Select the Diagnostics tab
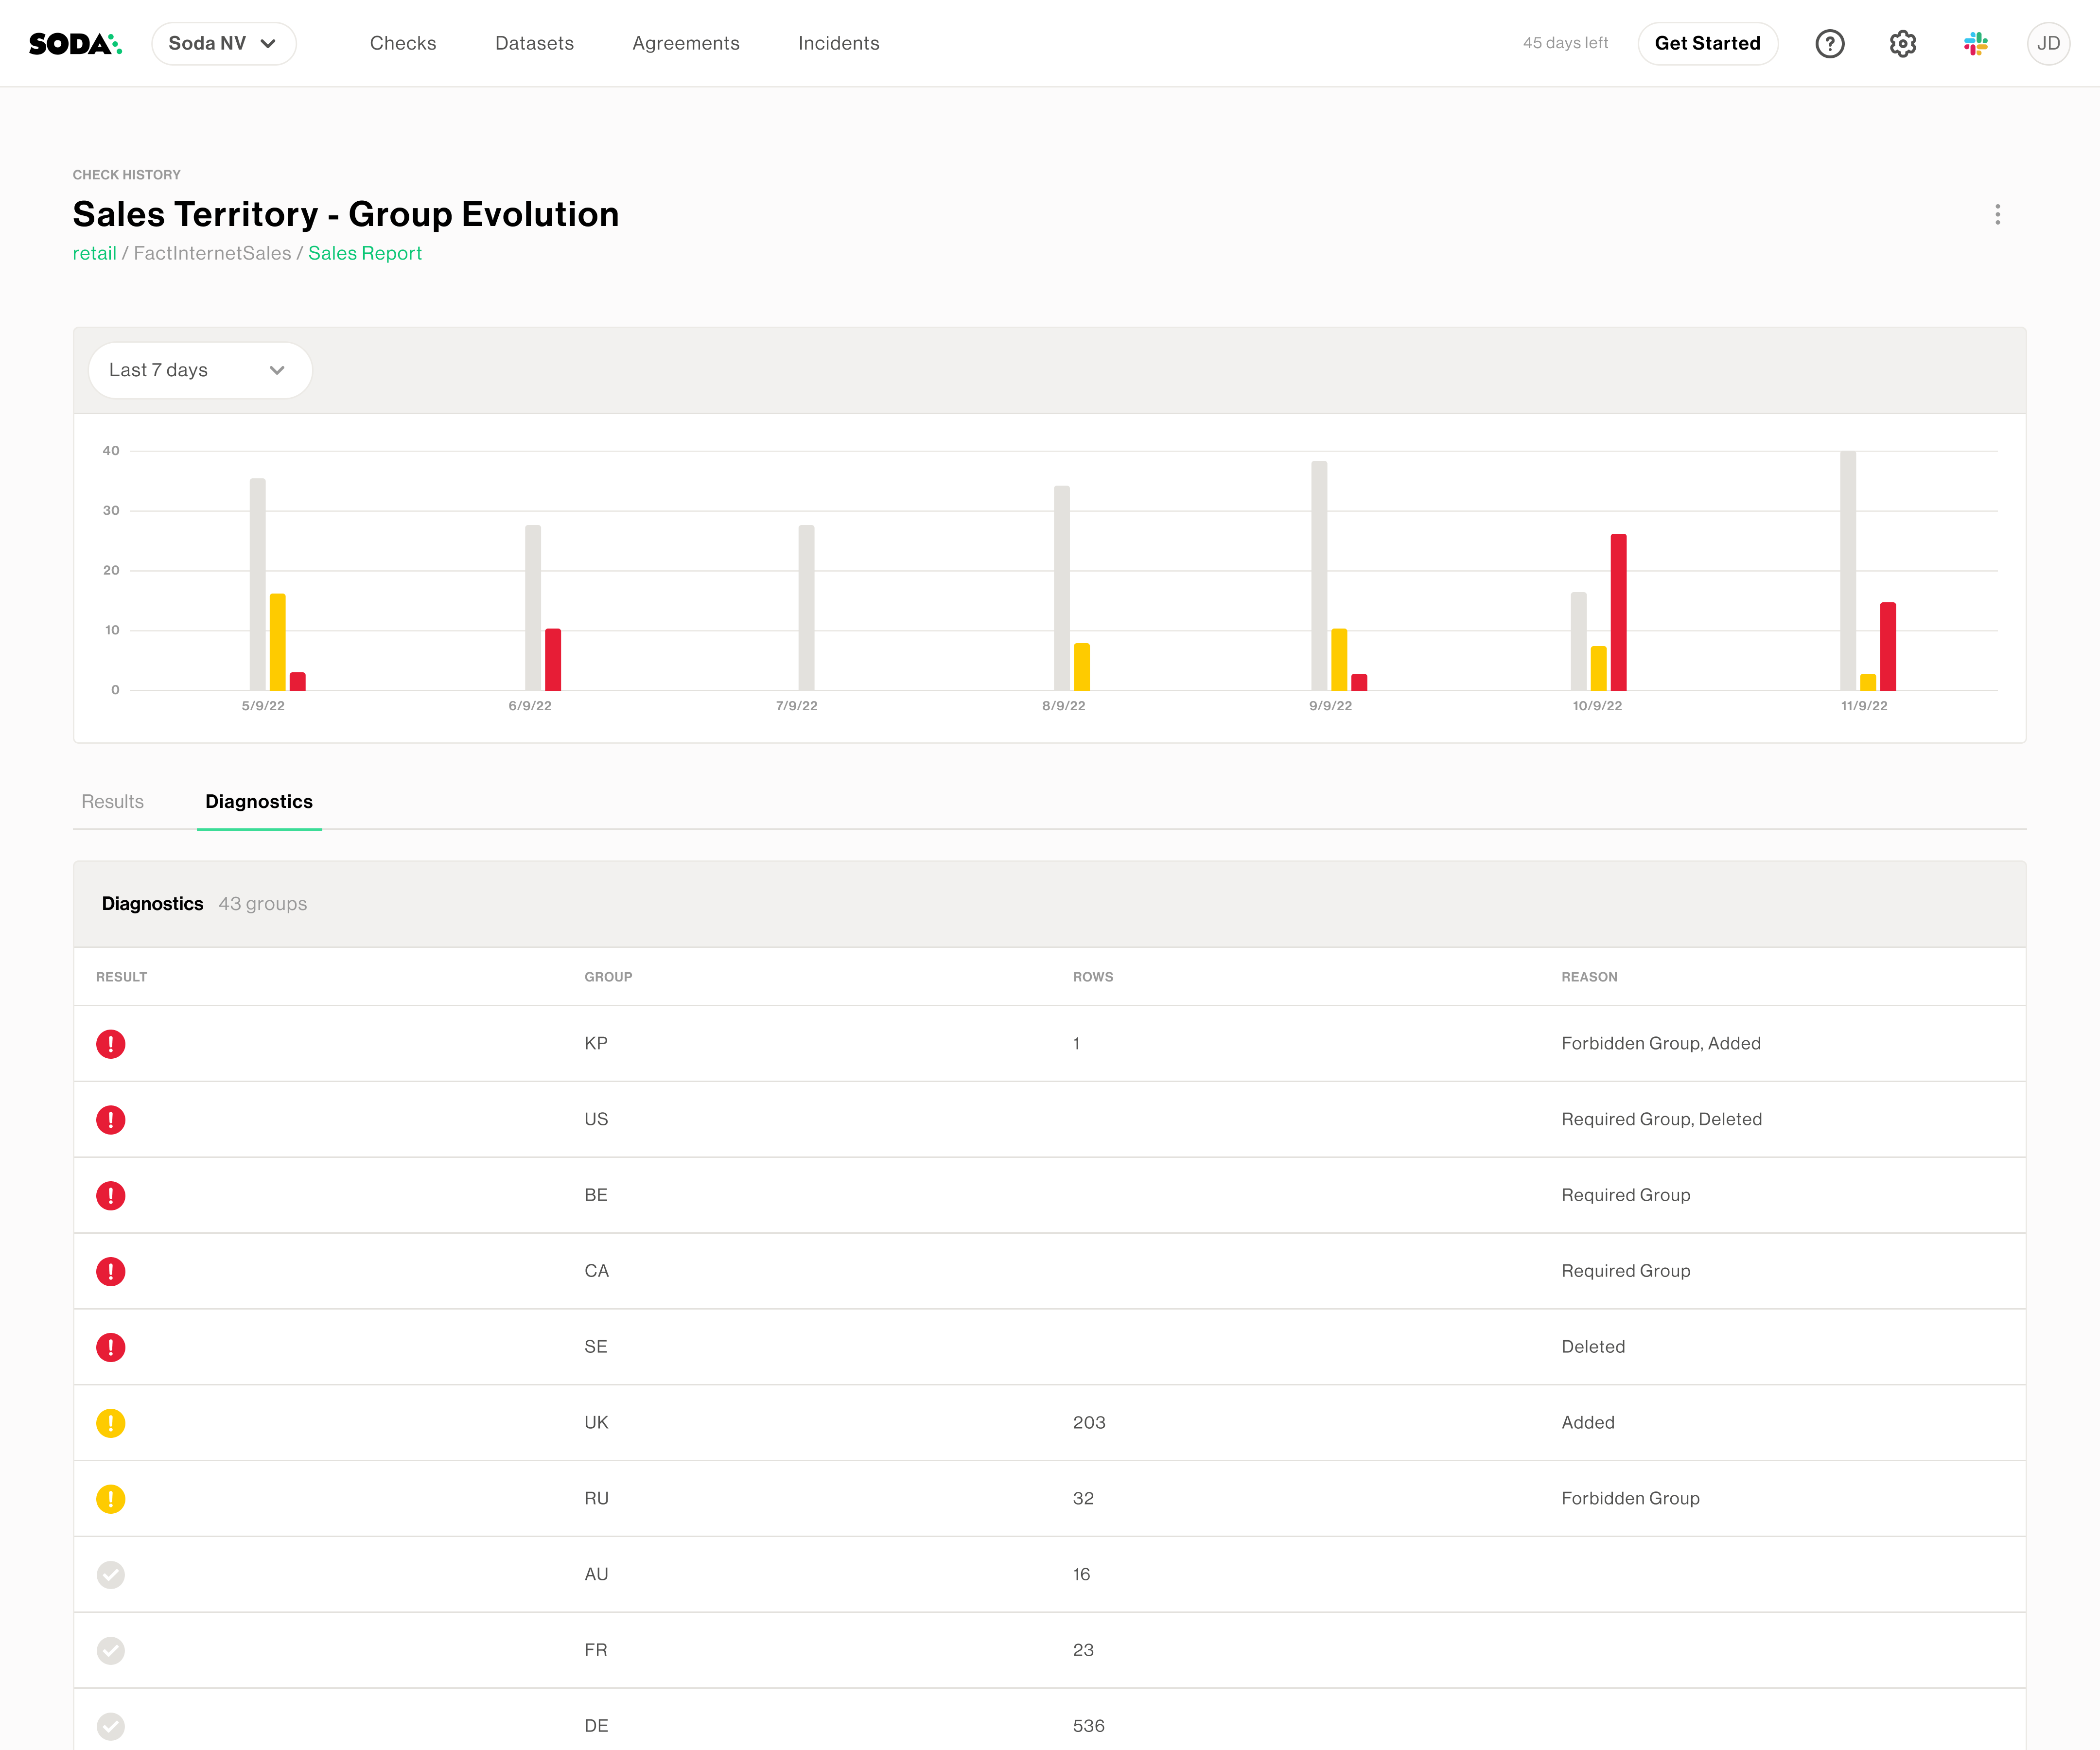The width and height of the screenshot is (2100, 1750). point(259,802)
